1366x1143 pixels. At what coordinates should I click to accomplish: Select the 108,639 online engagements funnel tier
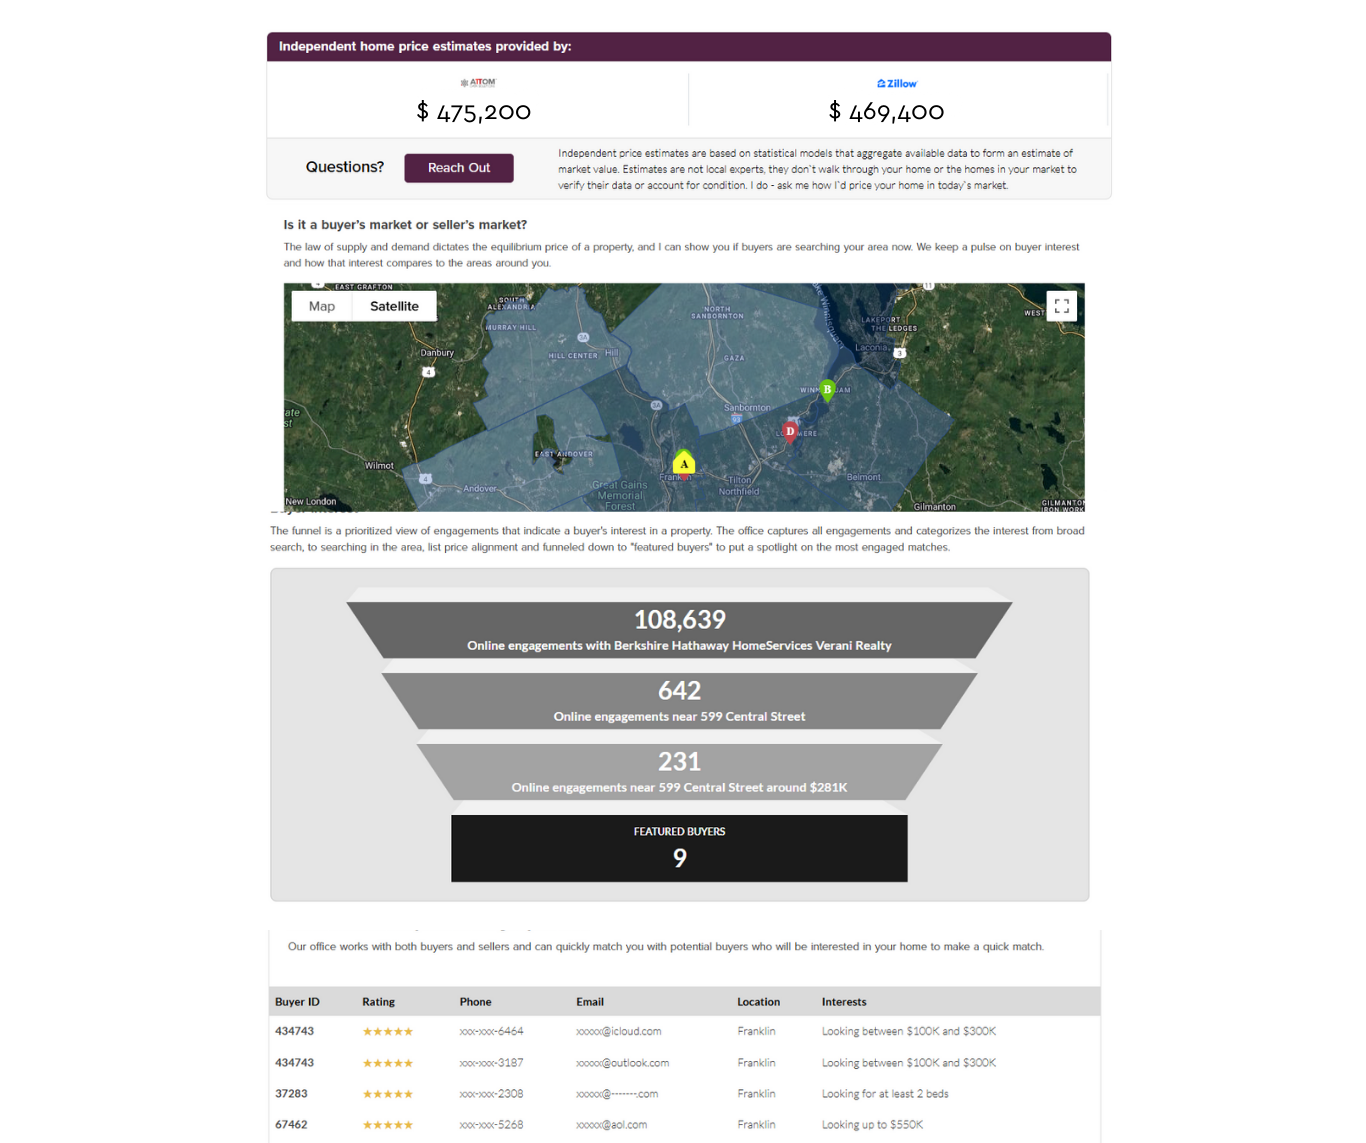click(x=679, y=630)
